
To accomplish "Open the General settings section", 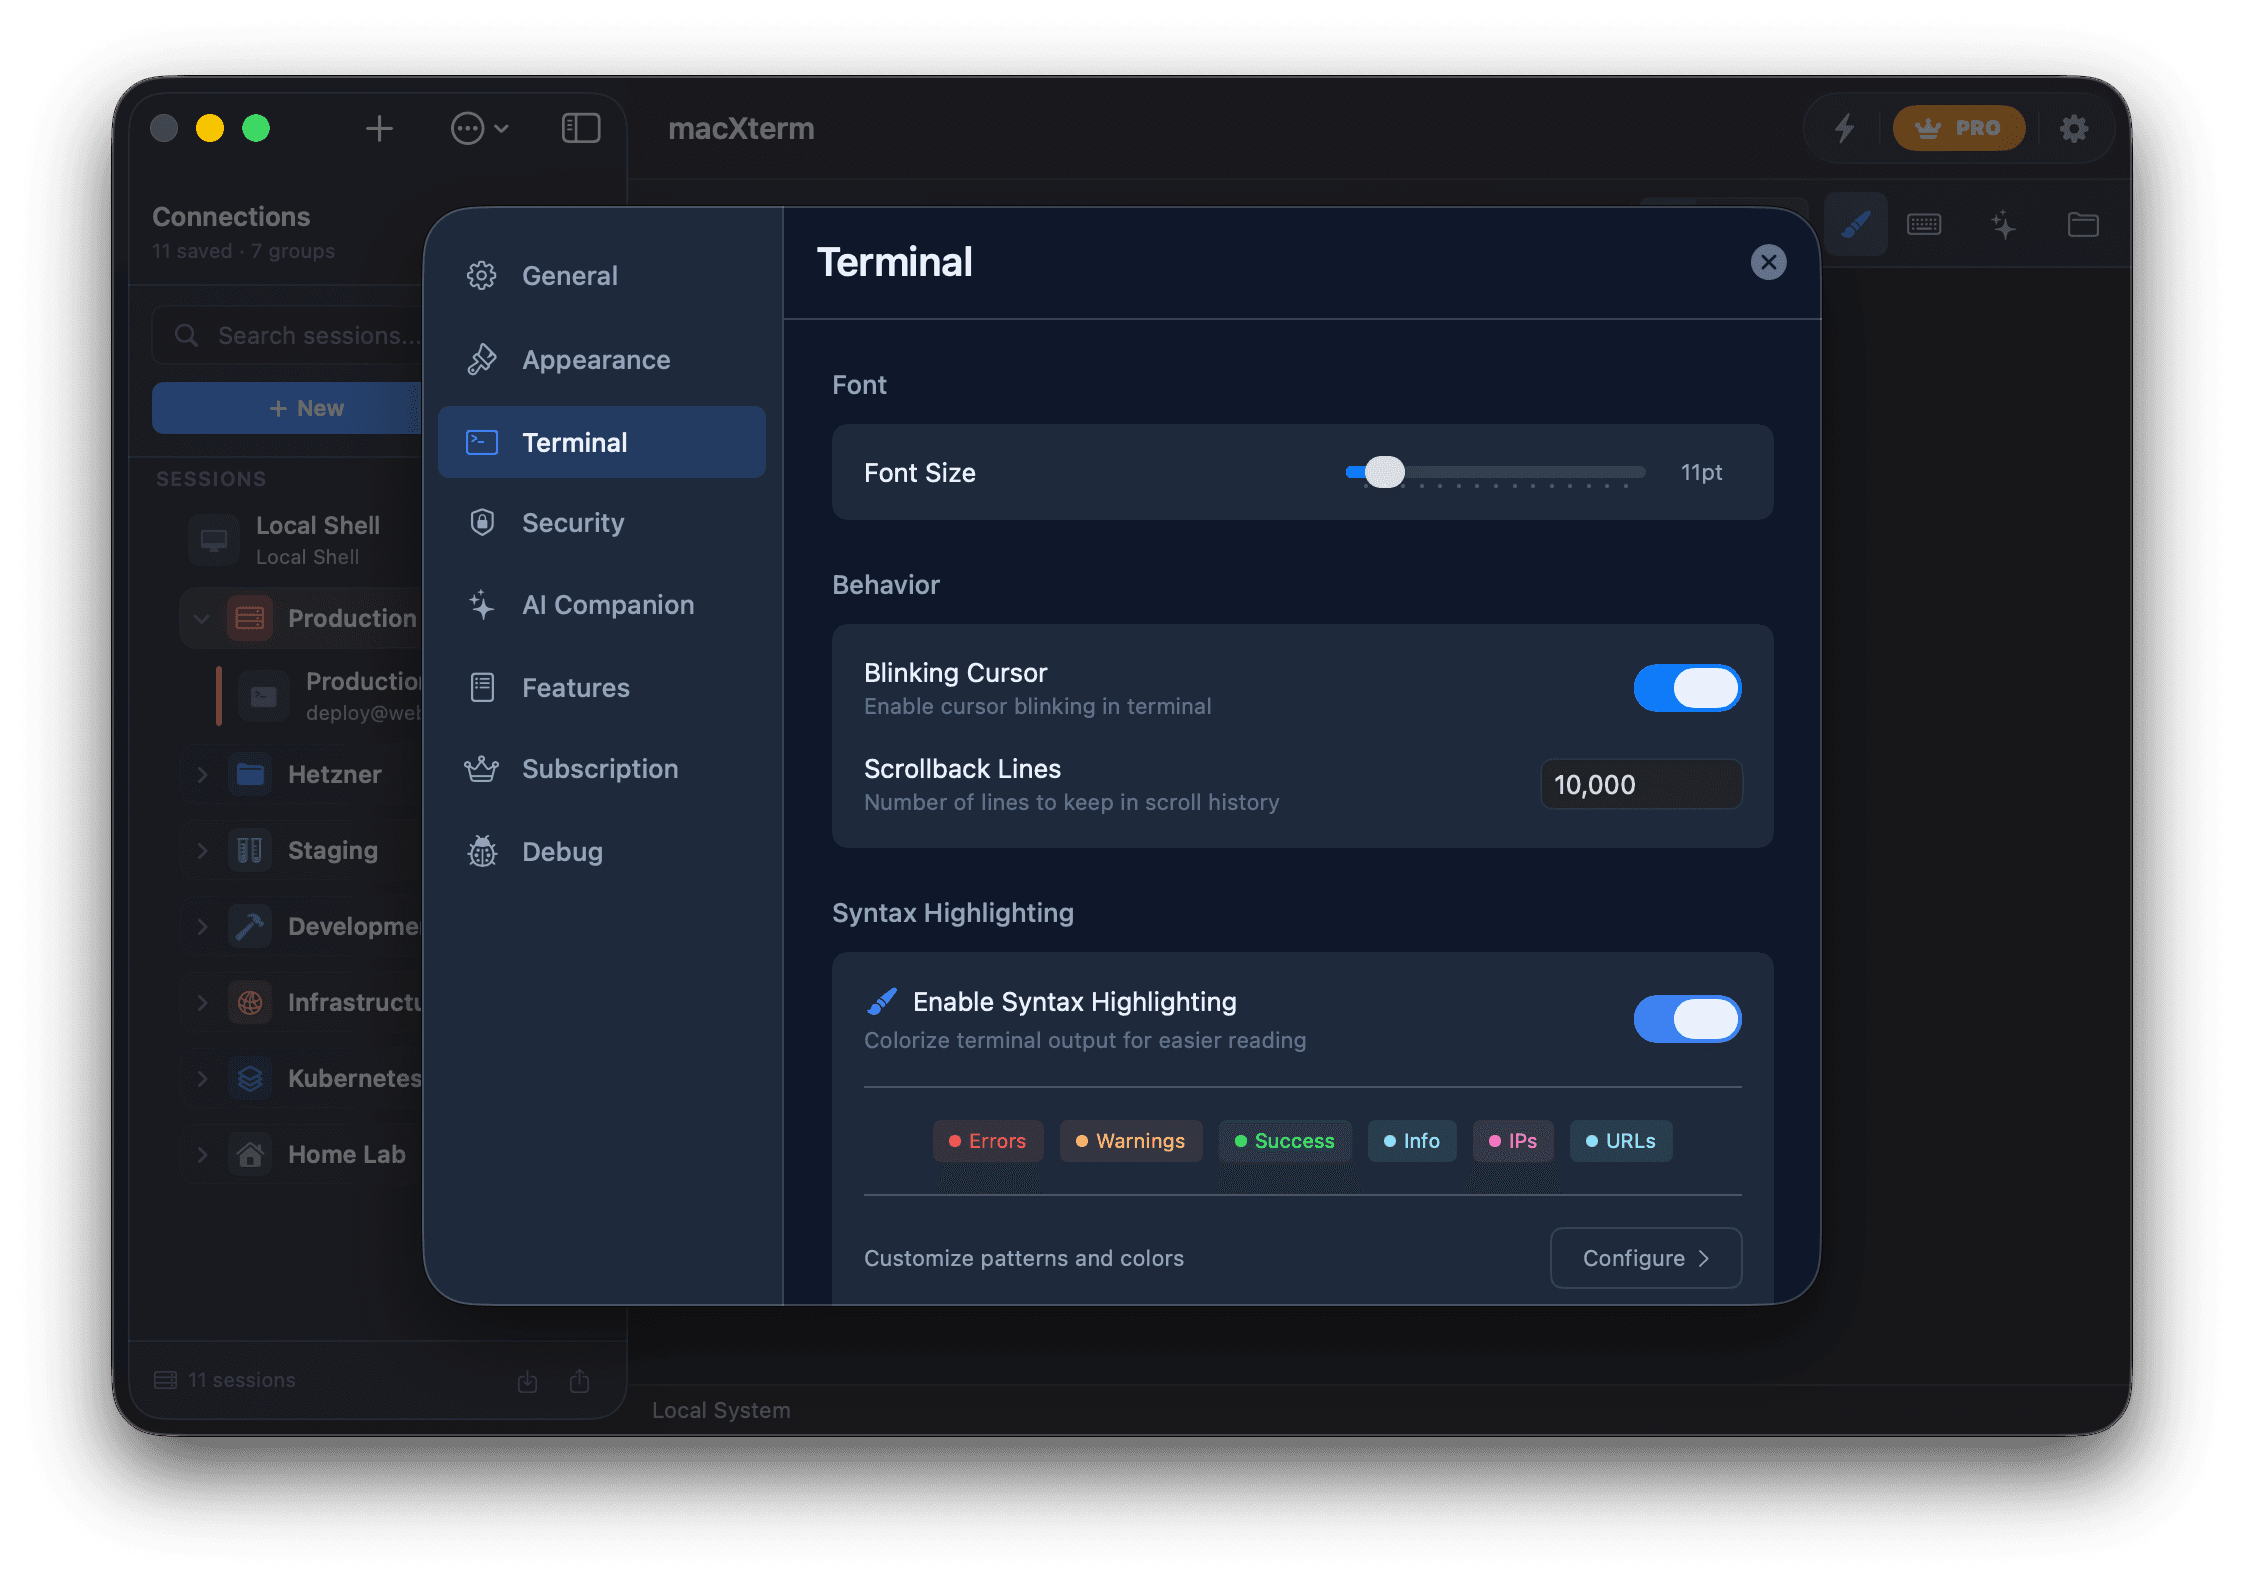I will pos(601,276).
